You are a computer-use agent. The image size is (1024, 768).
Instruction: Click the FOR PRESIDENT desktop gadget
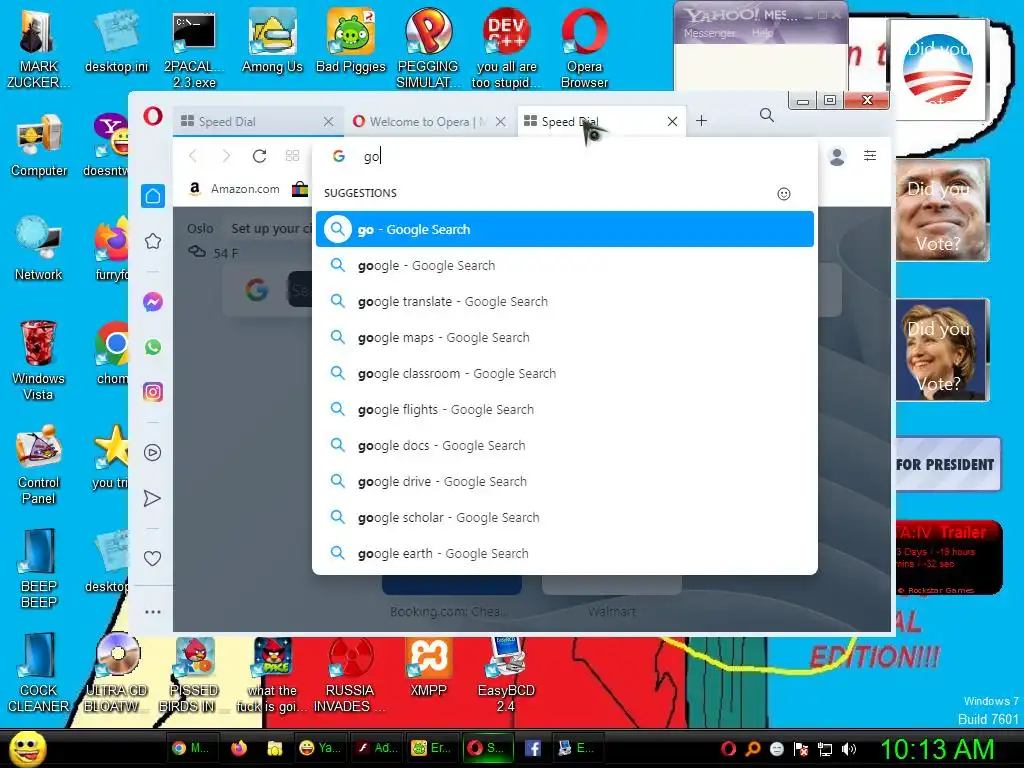[947, 464]
